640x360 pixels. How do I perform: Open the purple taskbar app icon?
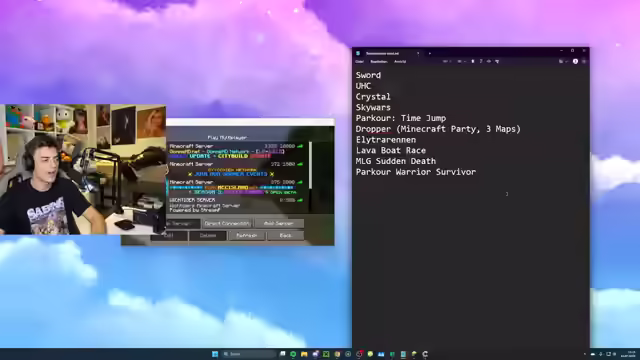click(x=315, y=354)
